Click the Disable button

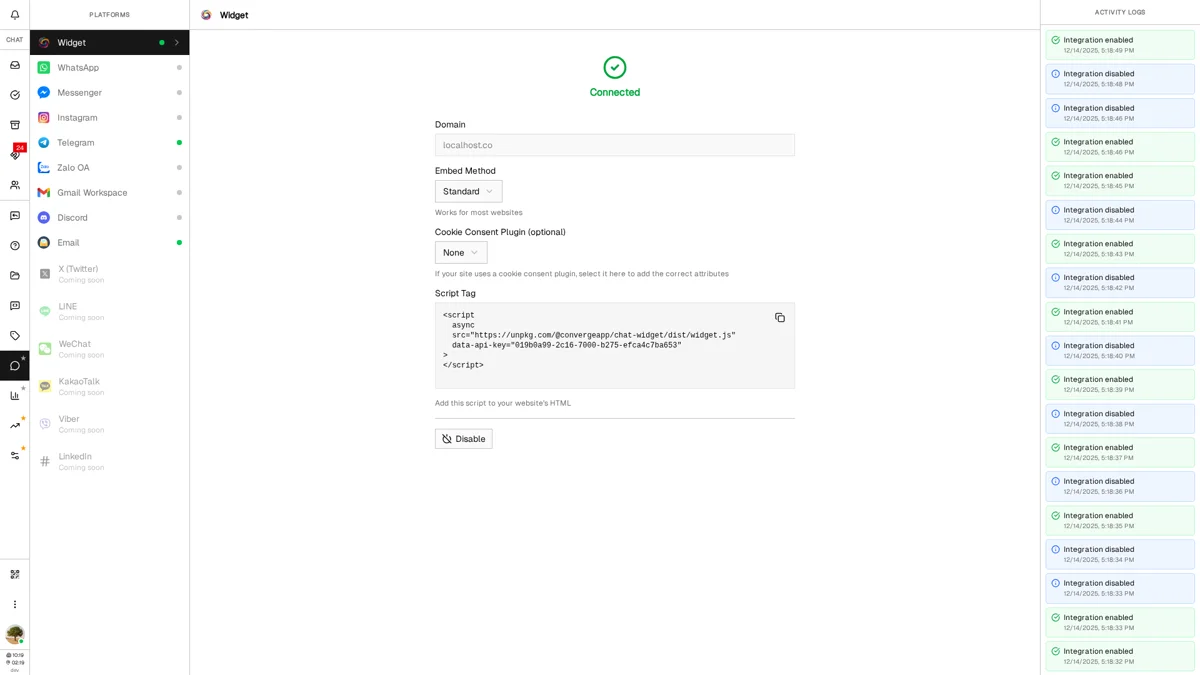tap(463, 438)
